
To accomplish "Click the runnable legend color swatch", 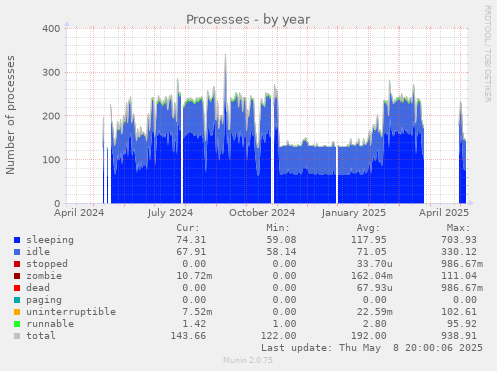I will click(x=17, y=324).
